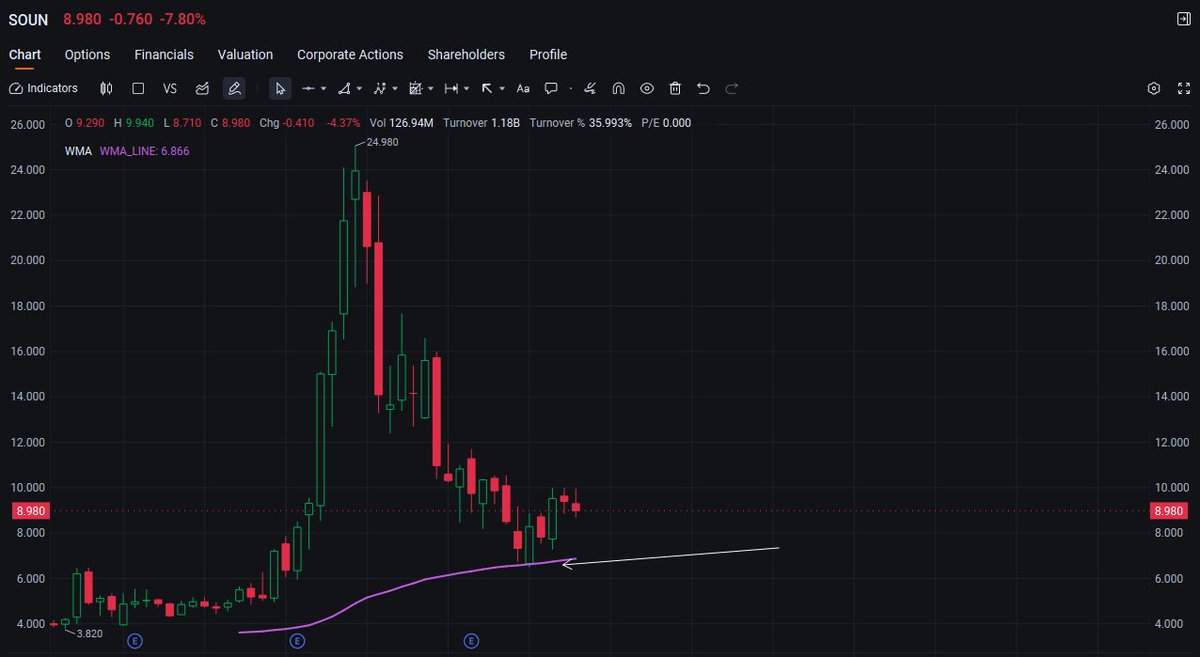Select the candlestick chart type icon
1200x657 pixels.
107,88
